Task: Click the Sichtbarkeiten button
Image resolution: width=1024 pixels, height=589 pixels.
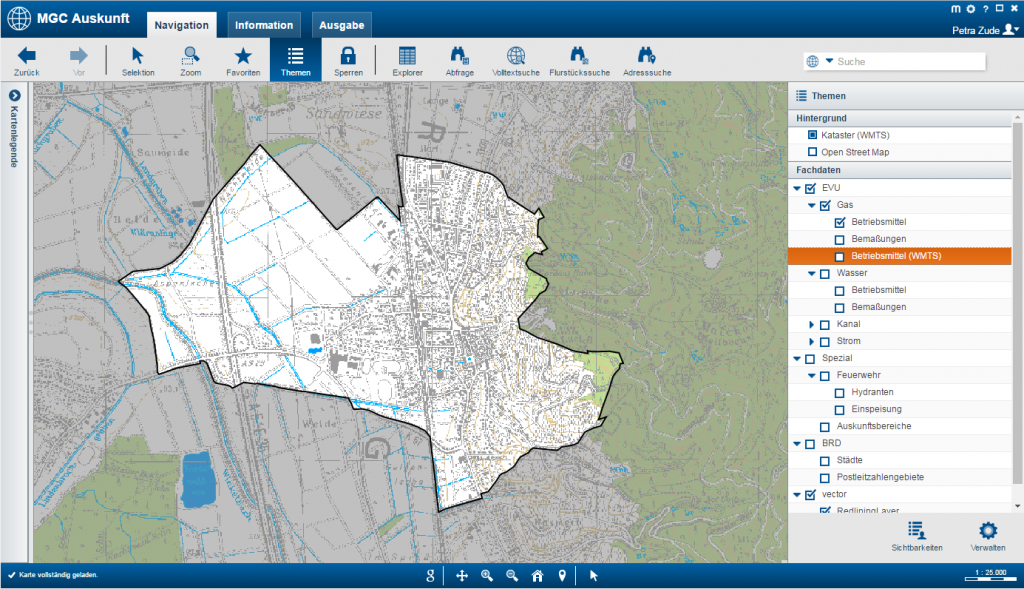Action: point(916,536)
